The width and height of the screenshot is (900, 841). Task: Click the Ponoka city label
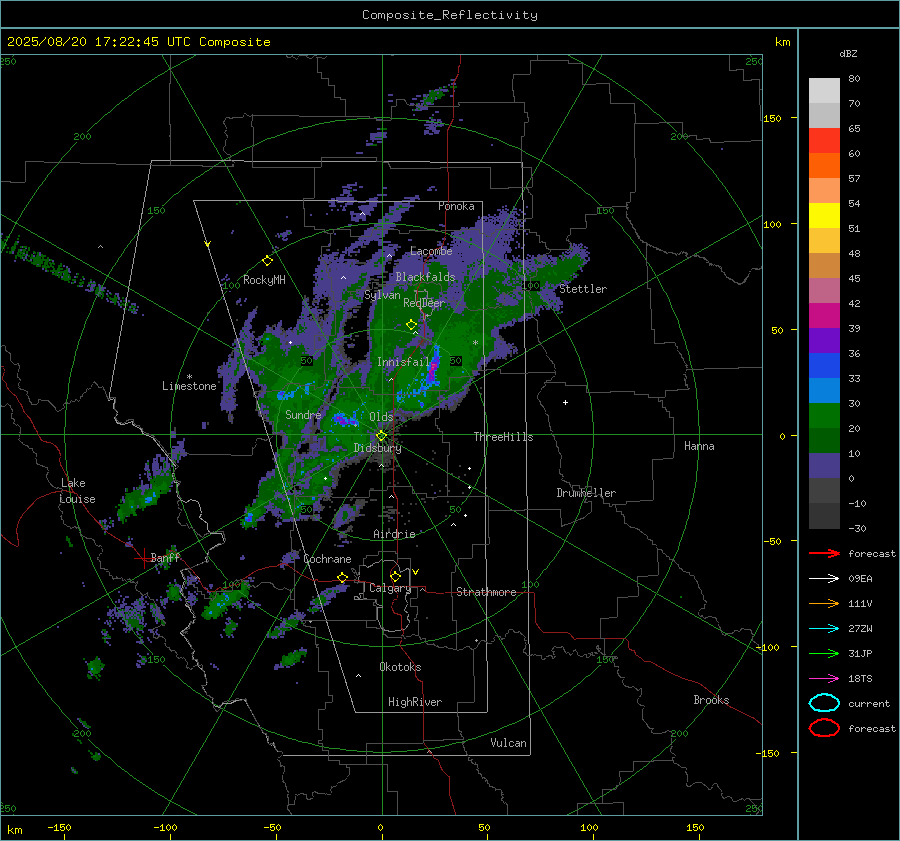coord(456,206)
